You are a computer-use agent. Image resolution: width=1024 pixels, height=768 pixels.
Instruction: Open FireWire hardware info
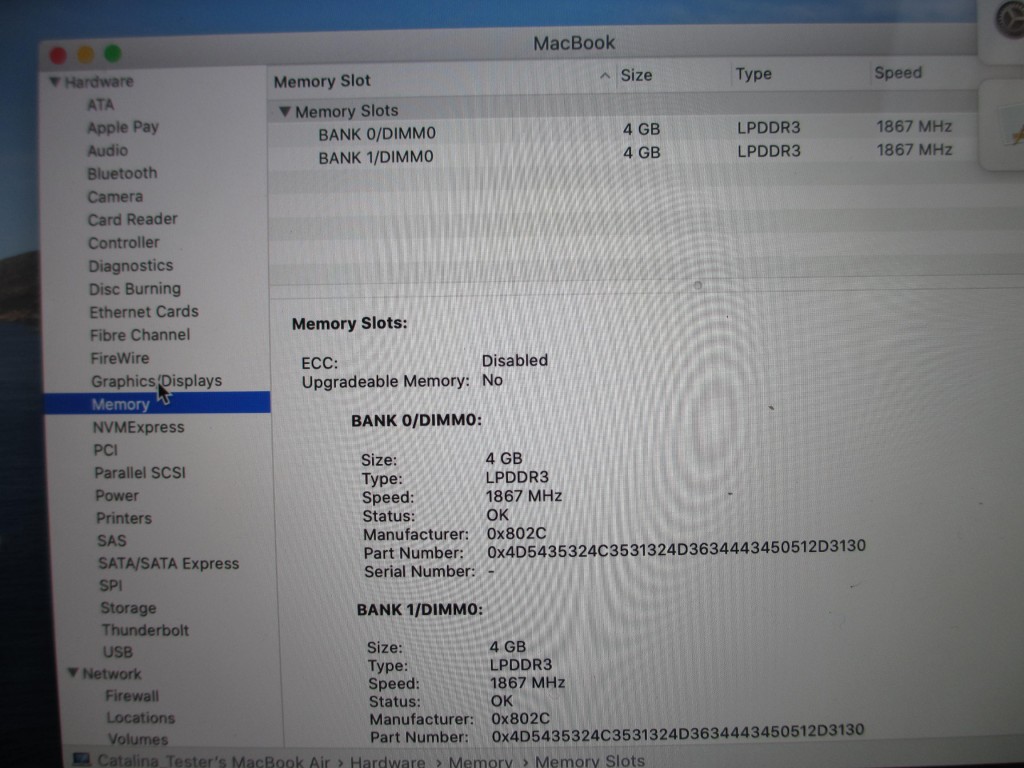120,359
